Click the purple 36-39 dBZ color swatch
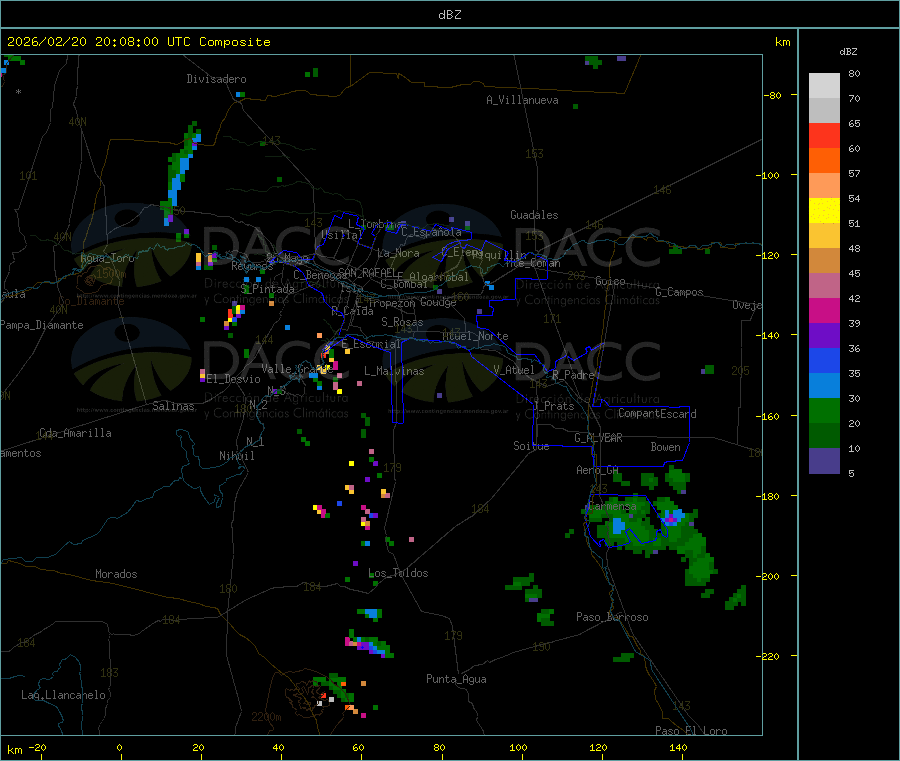The height and width of the screenshot is (761, 900). click(824, 335)
